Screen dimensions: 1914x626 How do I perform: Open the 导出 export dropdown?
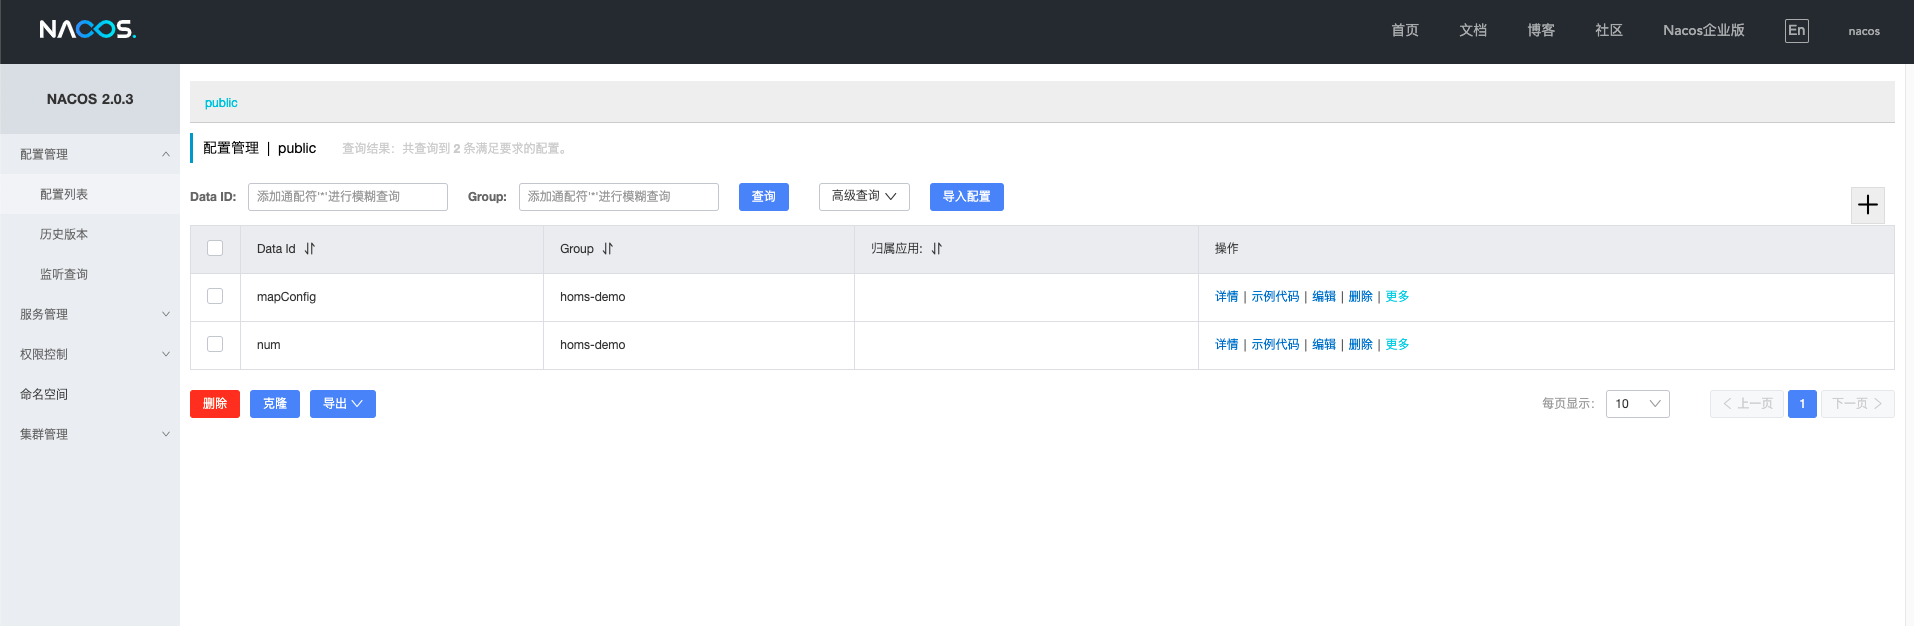click(x=342, y=404)
